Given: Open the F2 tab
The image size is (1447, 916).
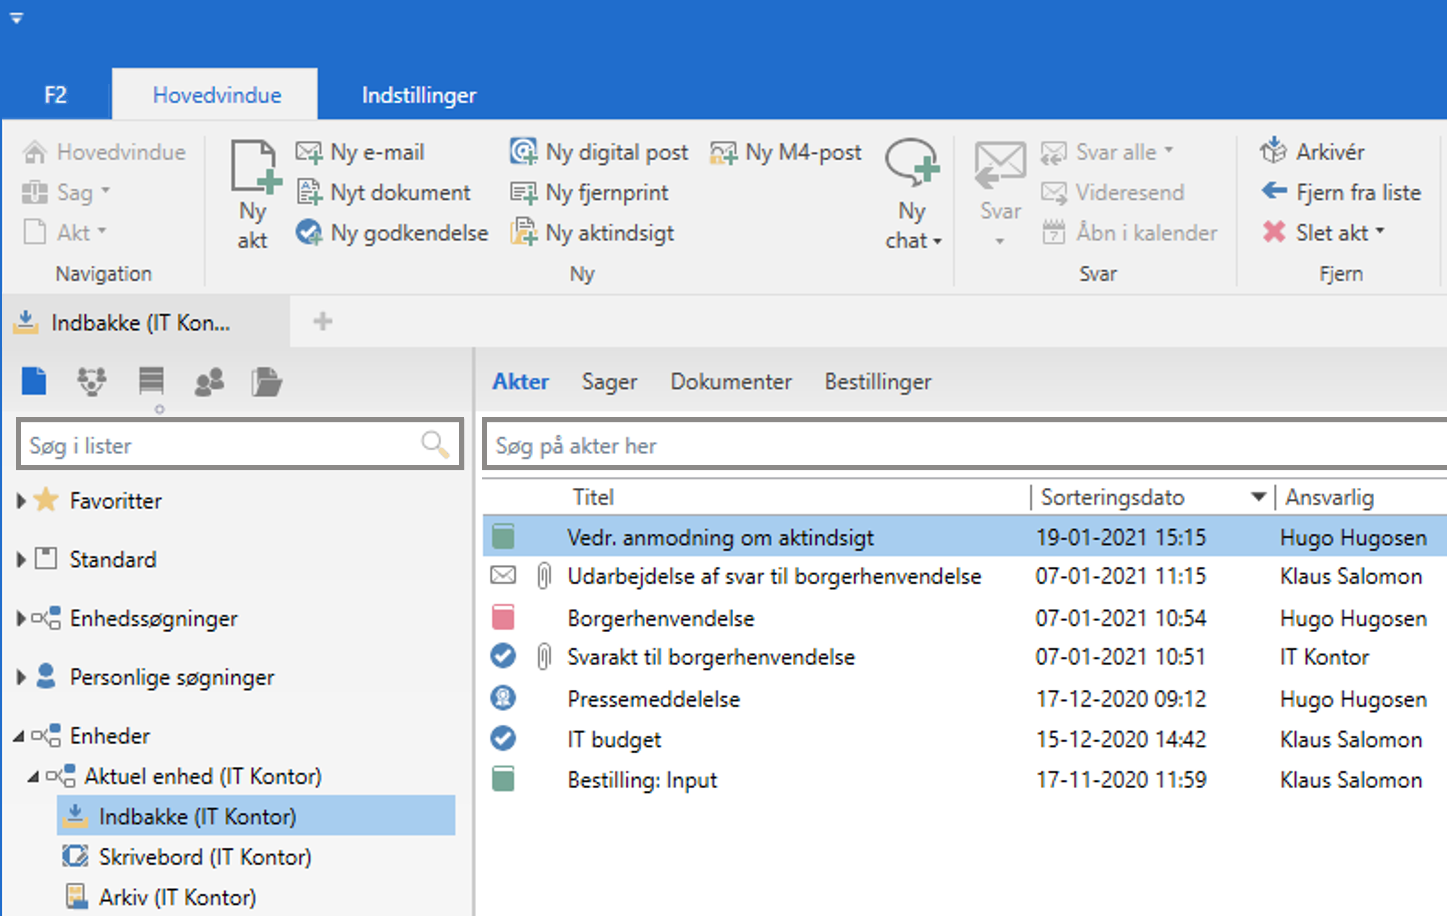Looking at the screenshot, I should pyautogui.click(x=56, y=95).
